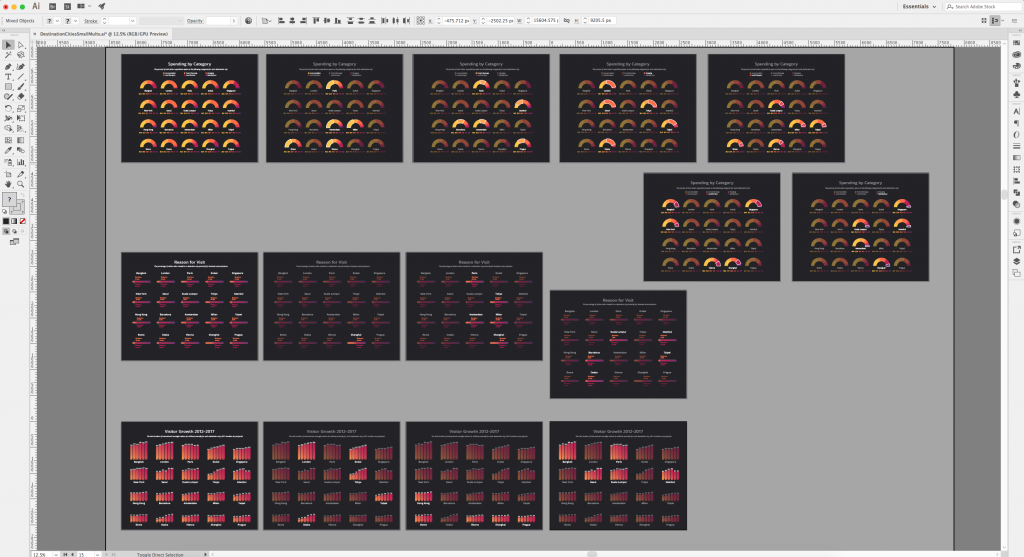Open Recolor Artwork color wheel icon
The height and width of the screenshot is (557, 1024).
[x=248, y=21]
